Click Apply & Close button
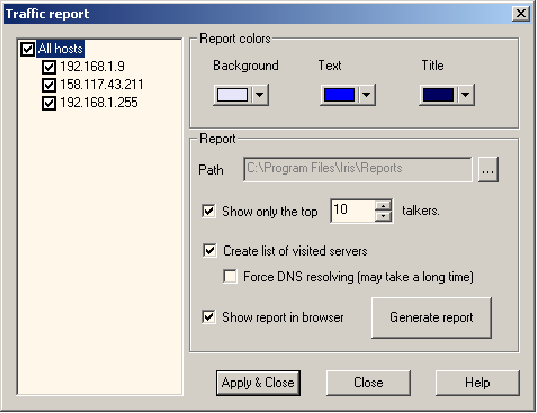Viewport: 537px width, 413px height. (x=258, y=383)
